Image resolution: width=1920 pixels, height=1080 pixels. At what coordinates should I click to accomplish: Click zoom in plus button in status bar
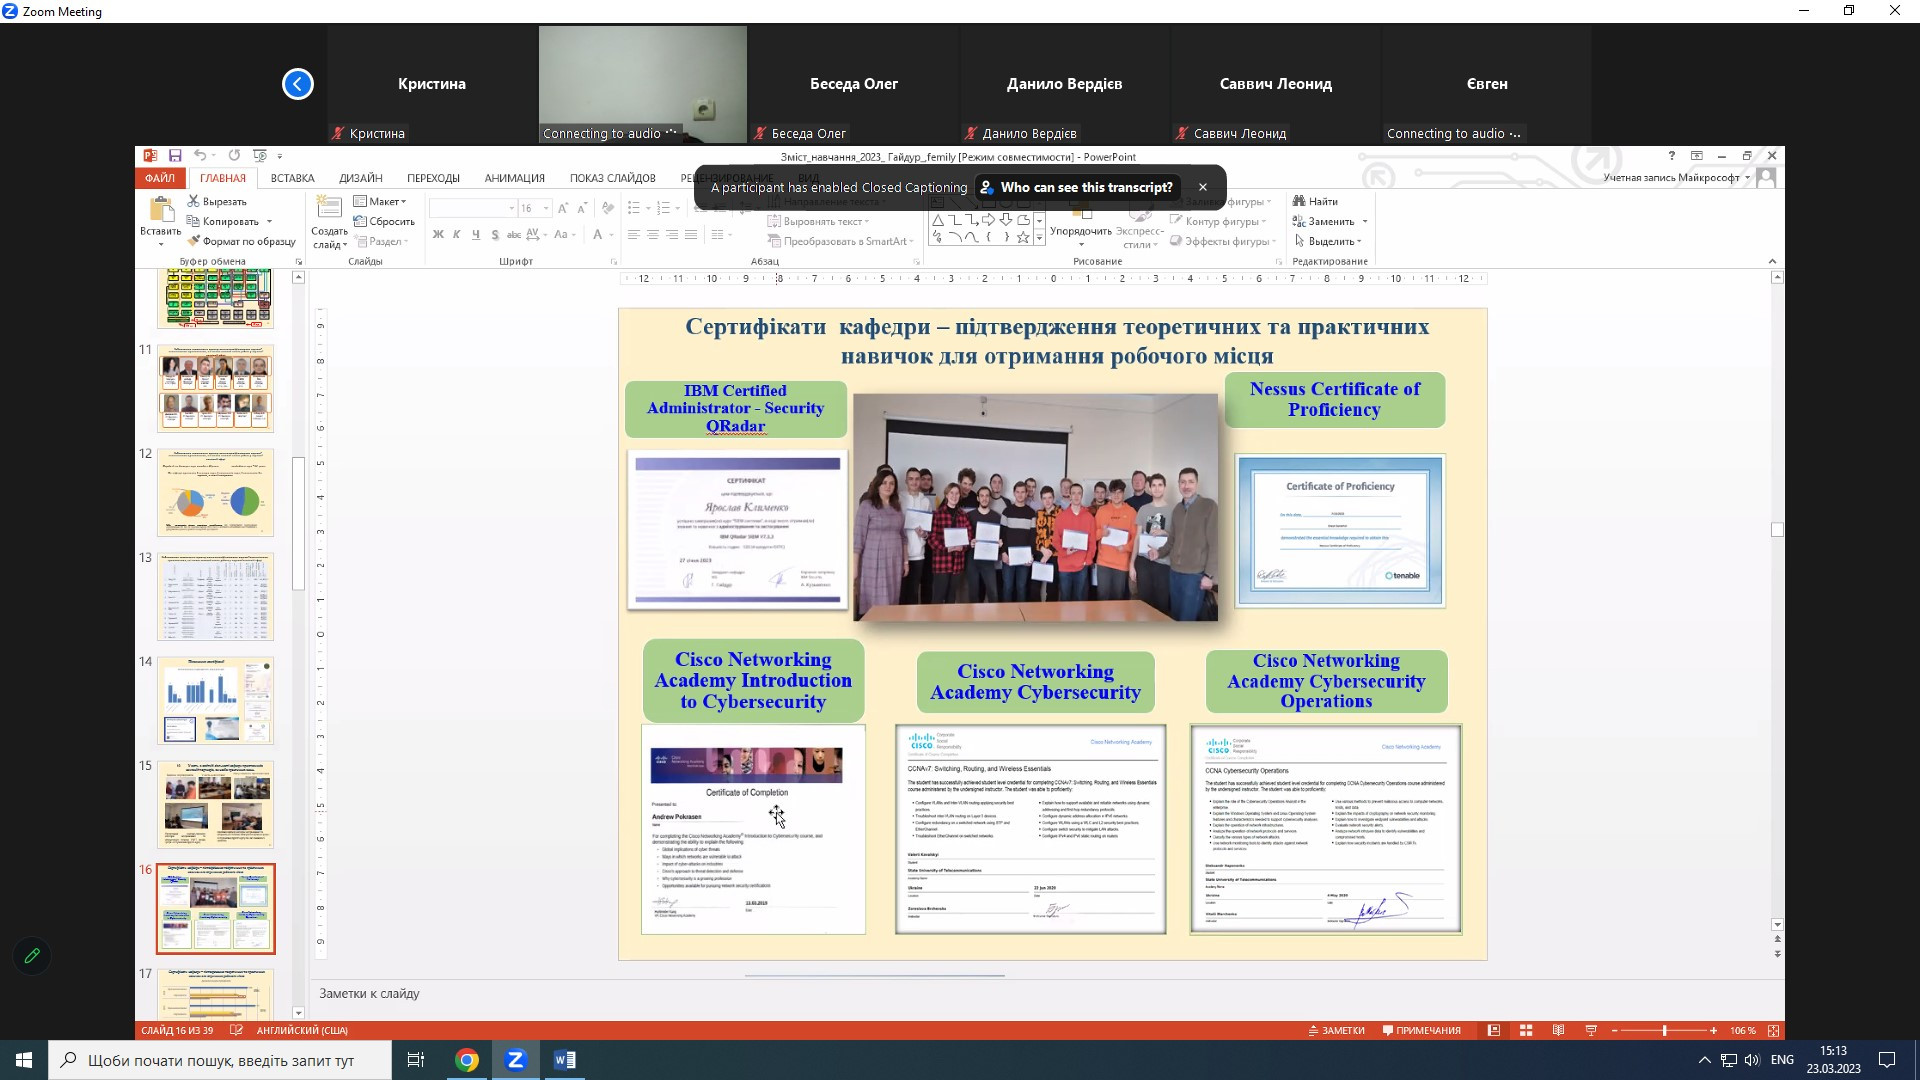coord(1713,1031)
